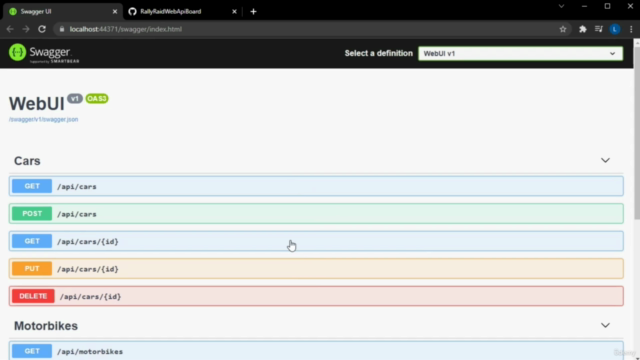Minimize the browser window
This screenshot has width=640, height=360.
point(584,6)
